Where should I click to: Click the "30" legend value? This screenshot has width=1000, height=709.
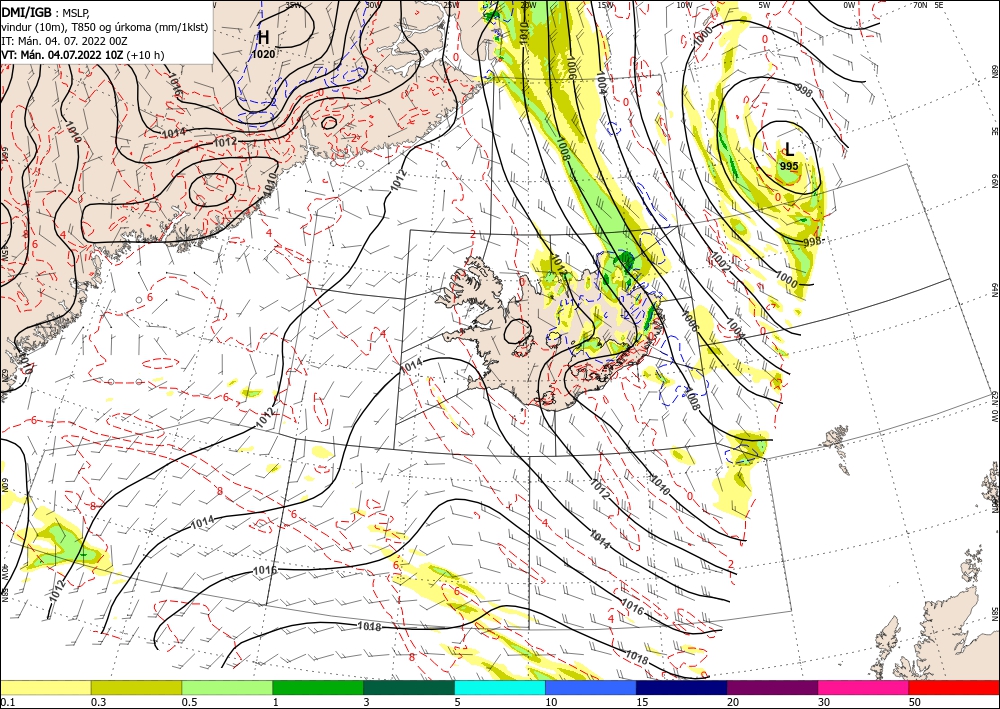click(824, 702)
